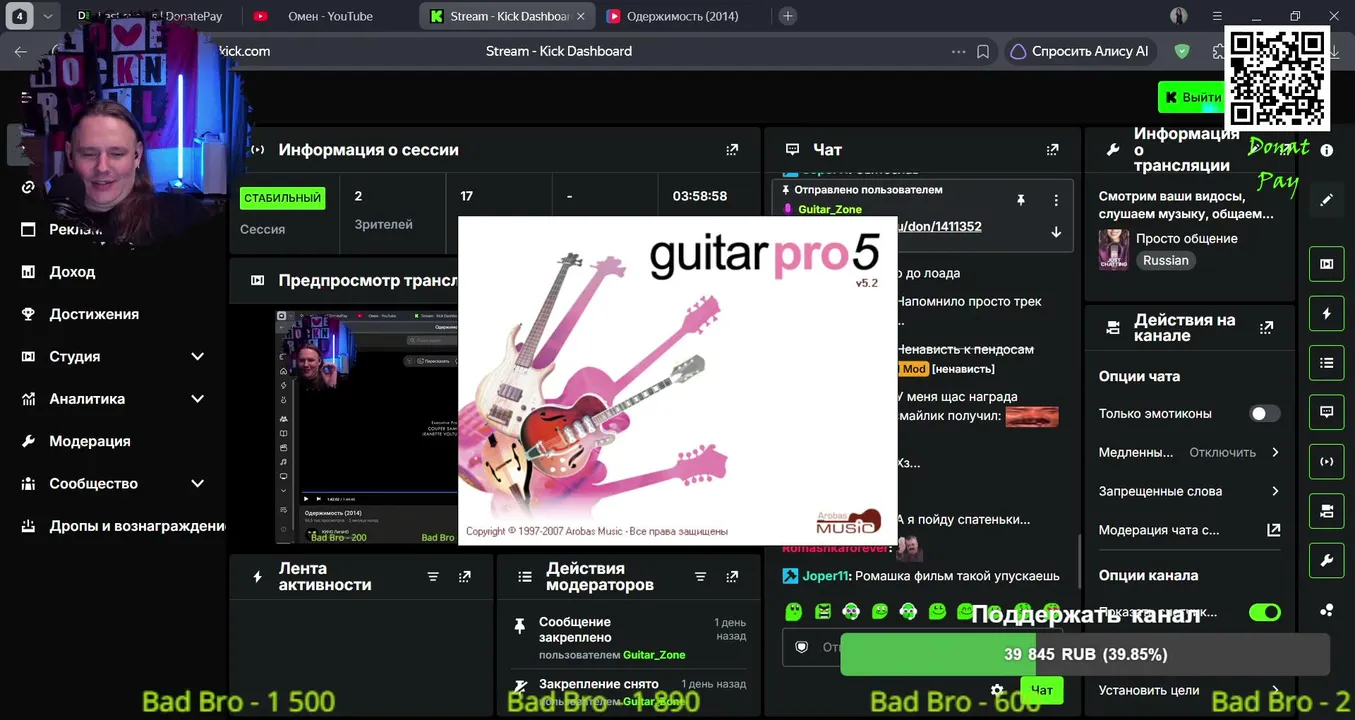The width and height of the screenshot is (1355, 720).
Task: Click the green shield protection icon
Action: pyautogui.click(x=1182, y=51)
